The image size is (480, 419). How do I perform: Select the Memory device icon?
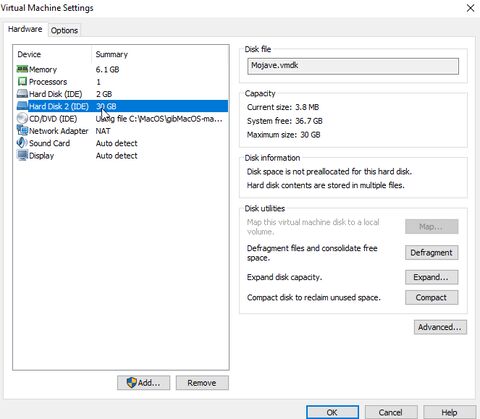[22, 69]
